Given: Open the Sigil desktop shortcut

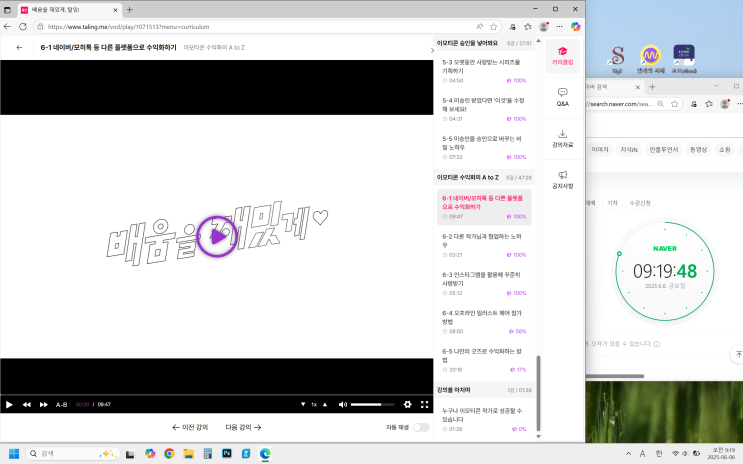Looking at the screenshot, I should pyautogui.click(x=617, y=60).
